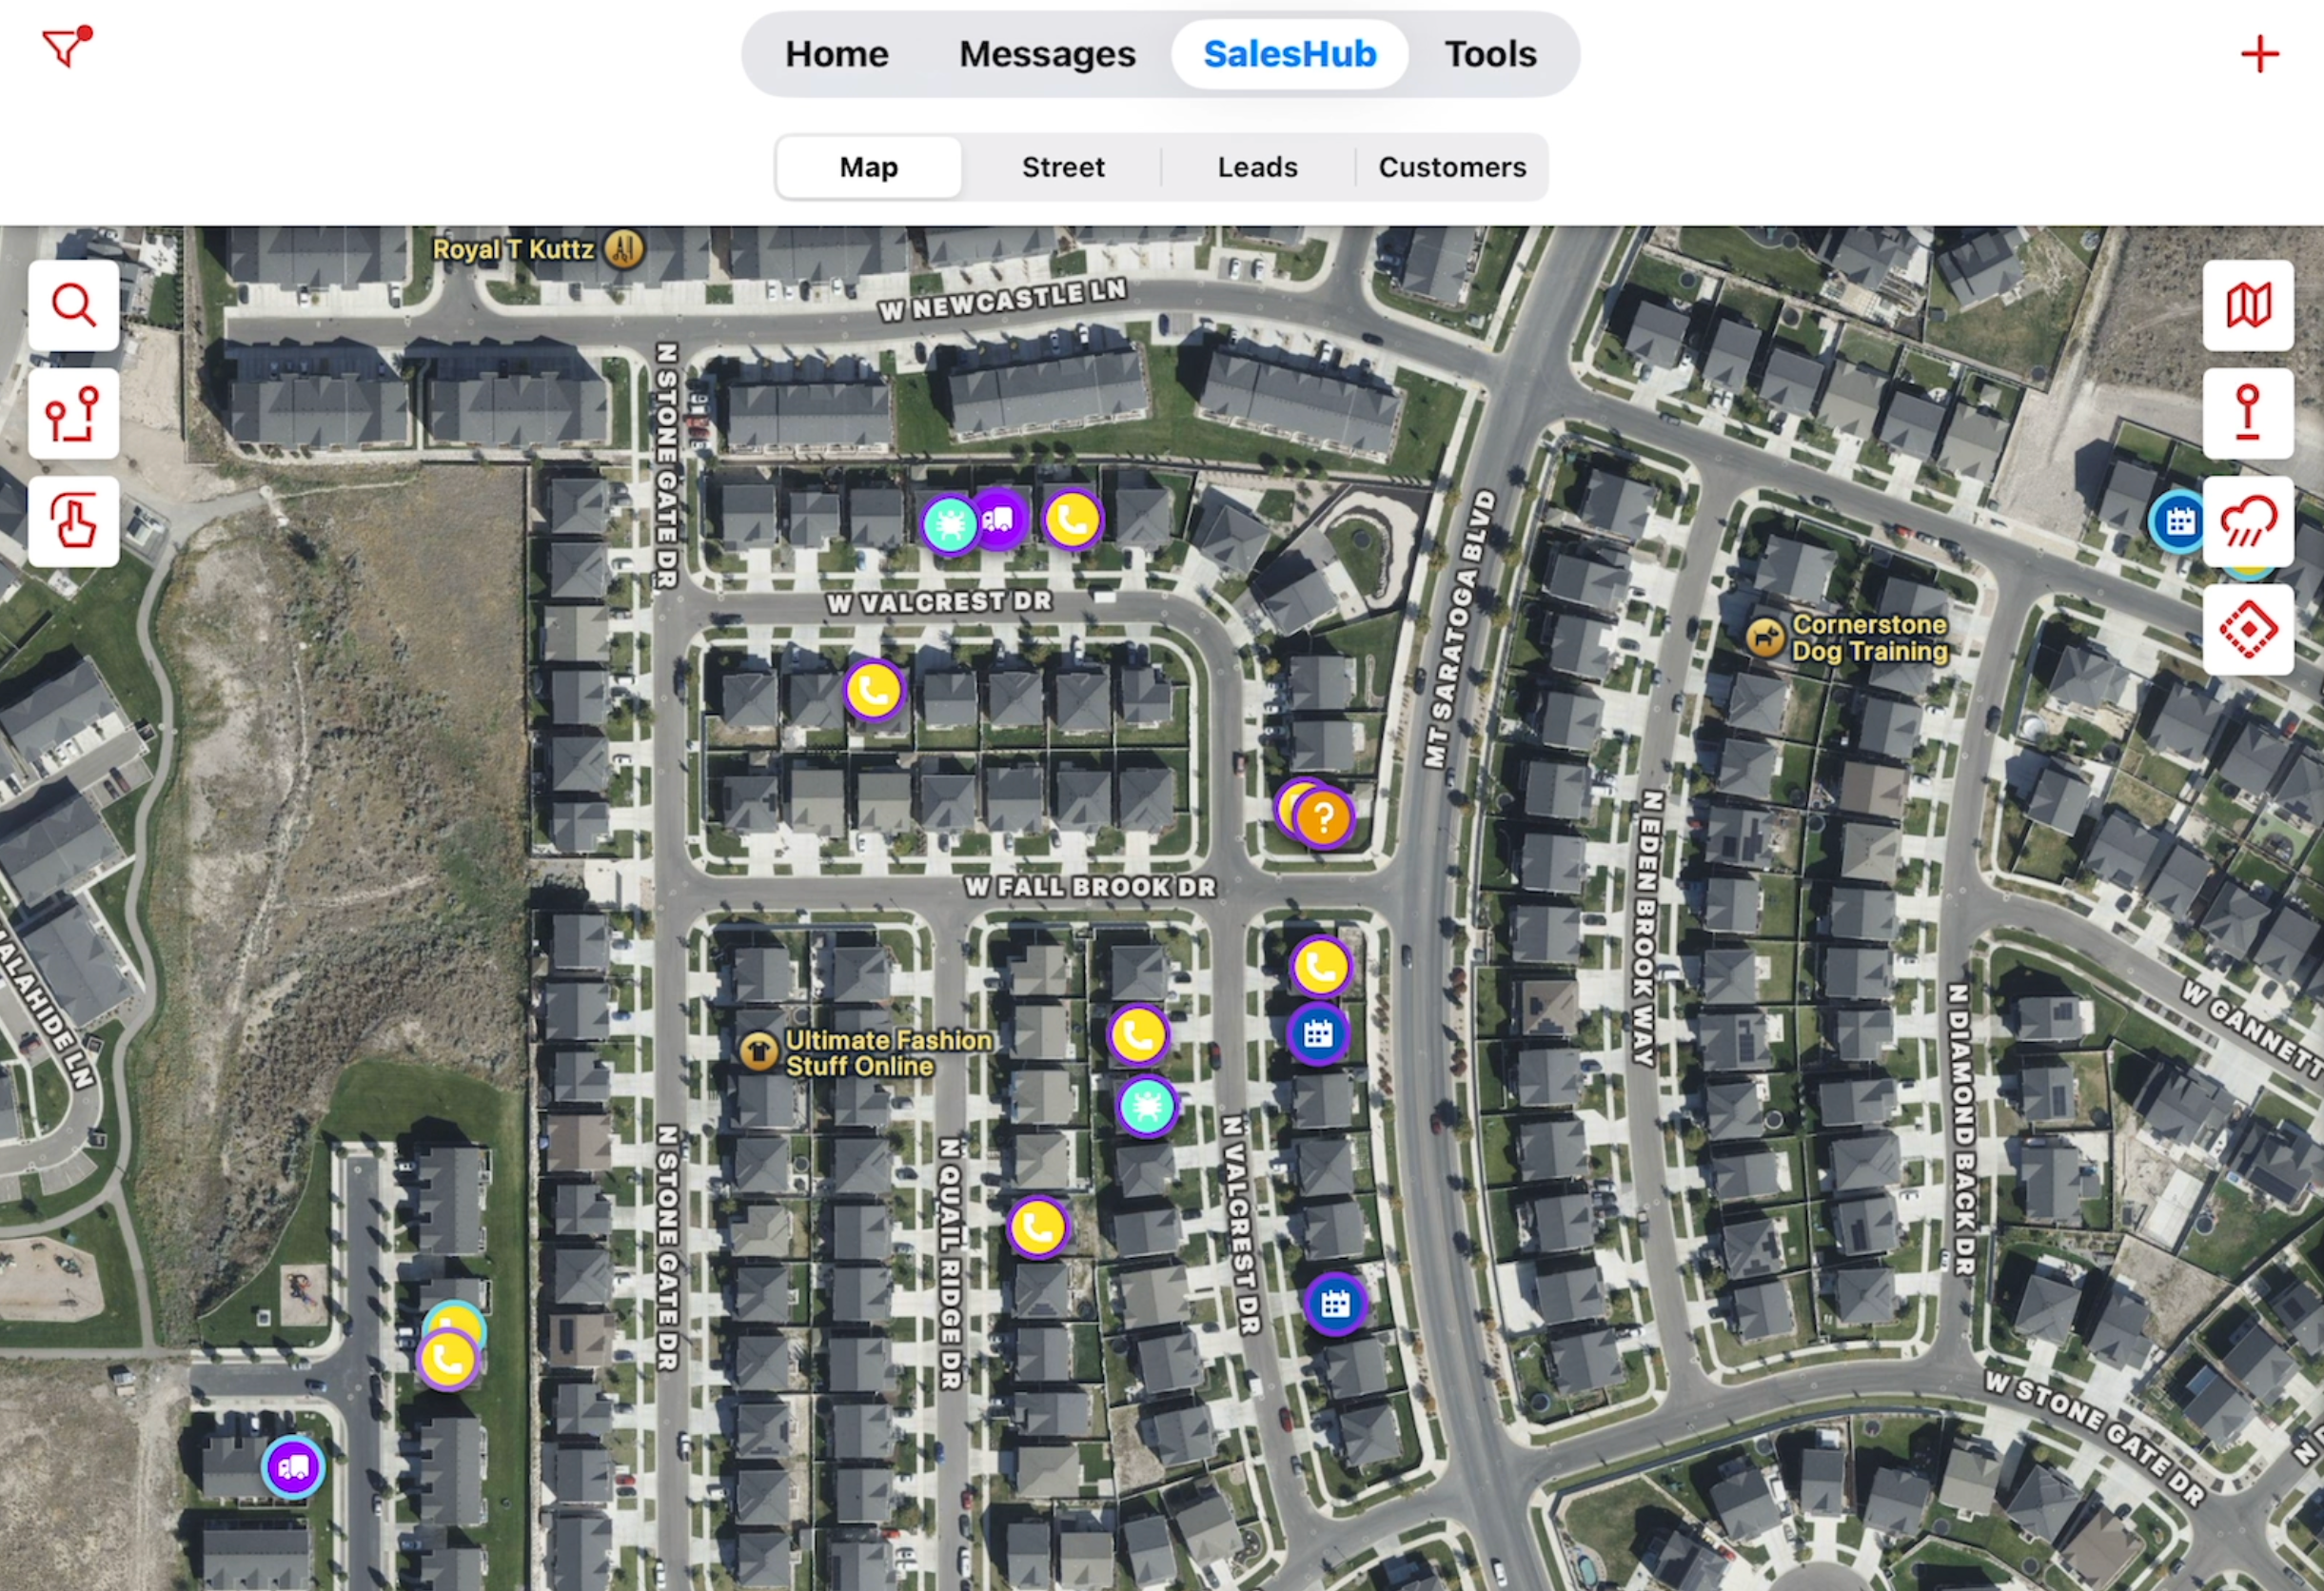
Task: Tap phone pin beside N Quail Ridge Dr
Action: (x=1038, y=1226)
